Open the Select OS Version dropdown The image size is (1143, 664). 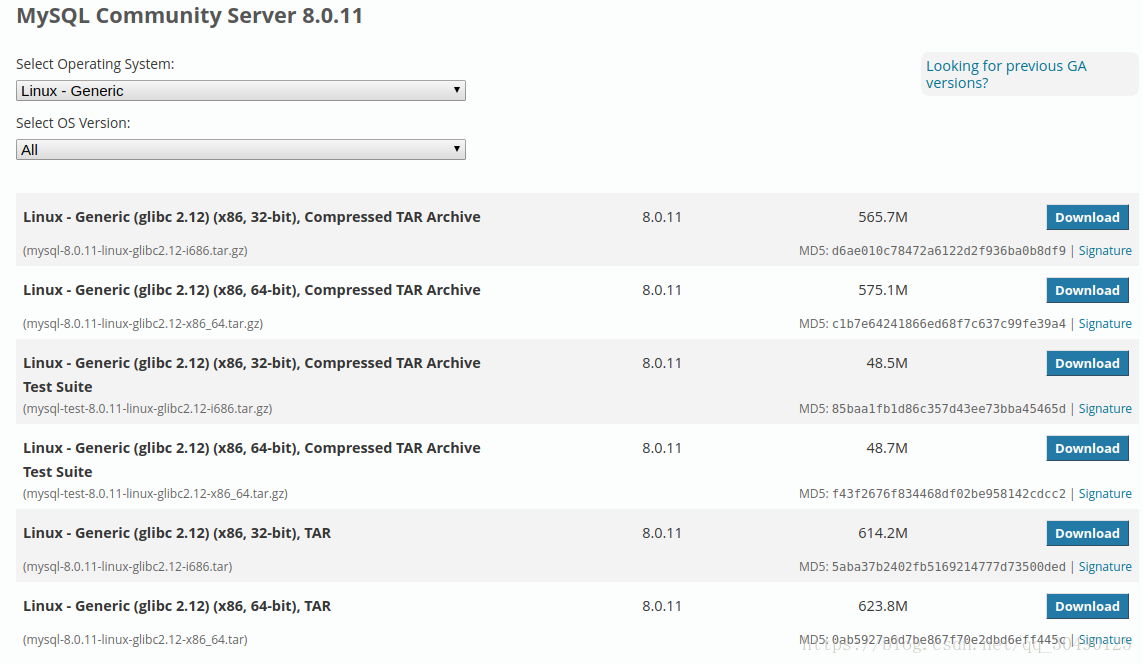click(x=241, y=149)
